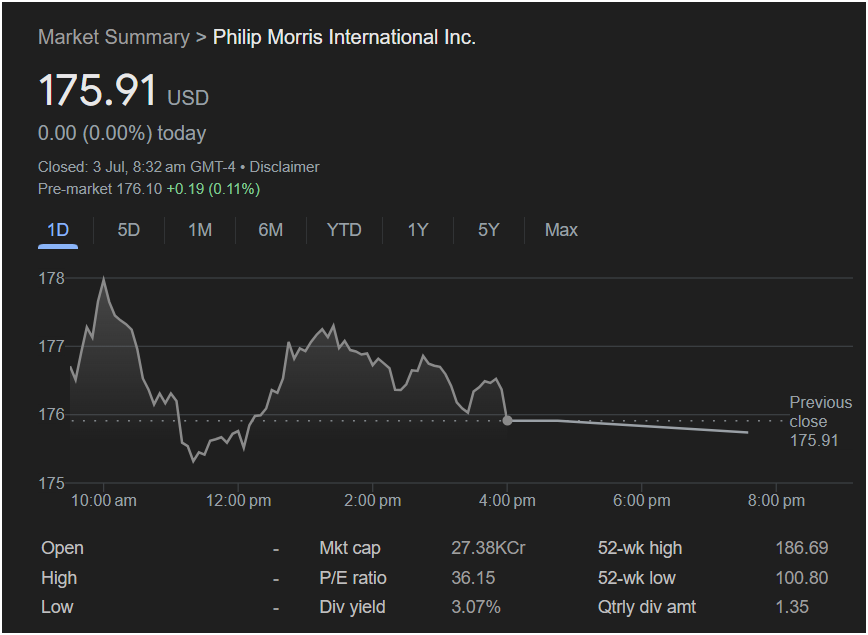Click the Previous close 175.91 chart label

coord(820,421)
